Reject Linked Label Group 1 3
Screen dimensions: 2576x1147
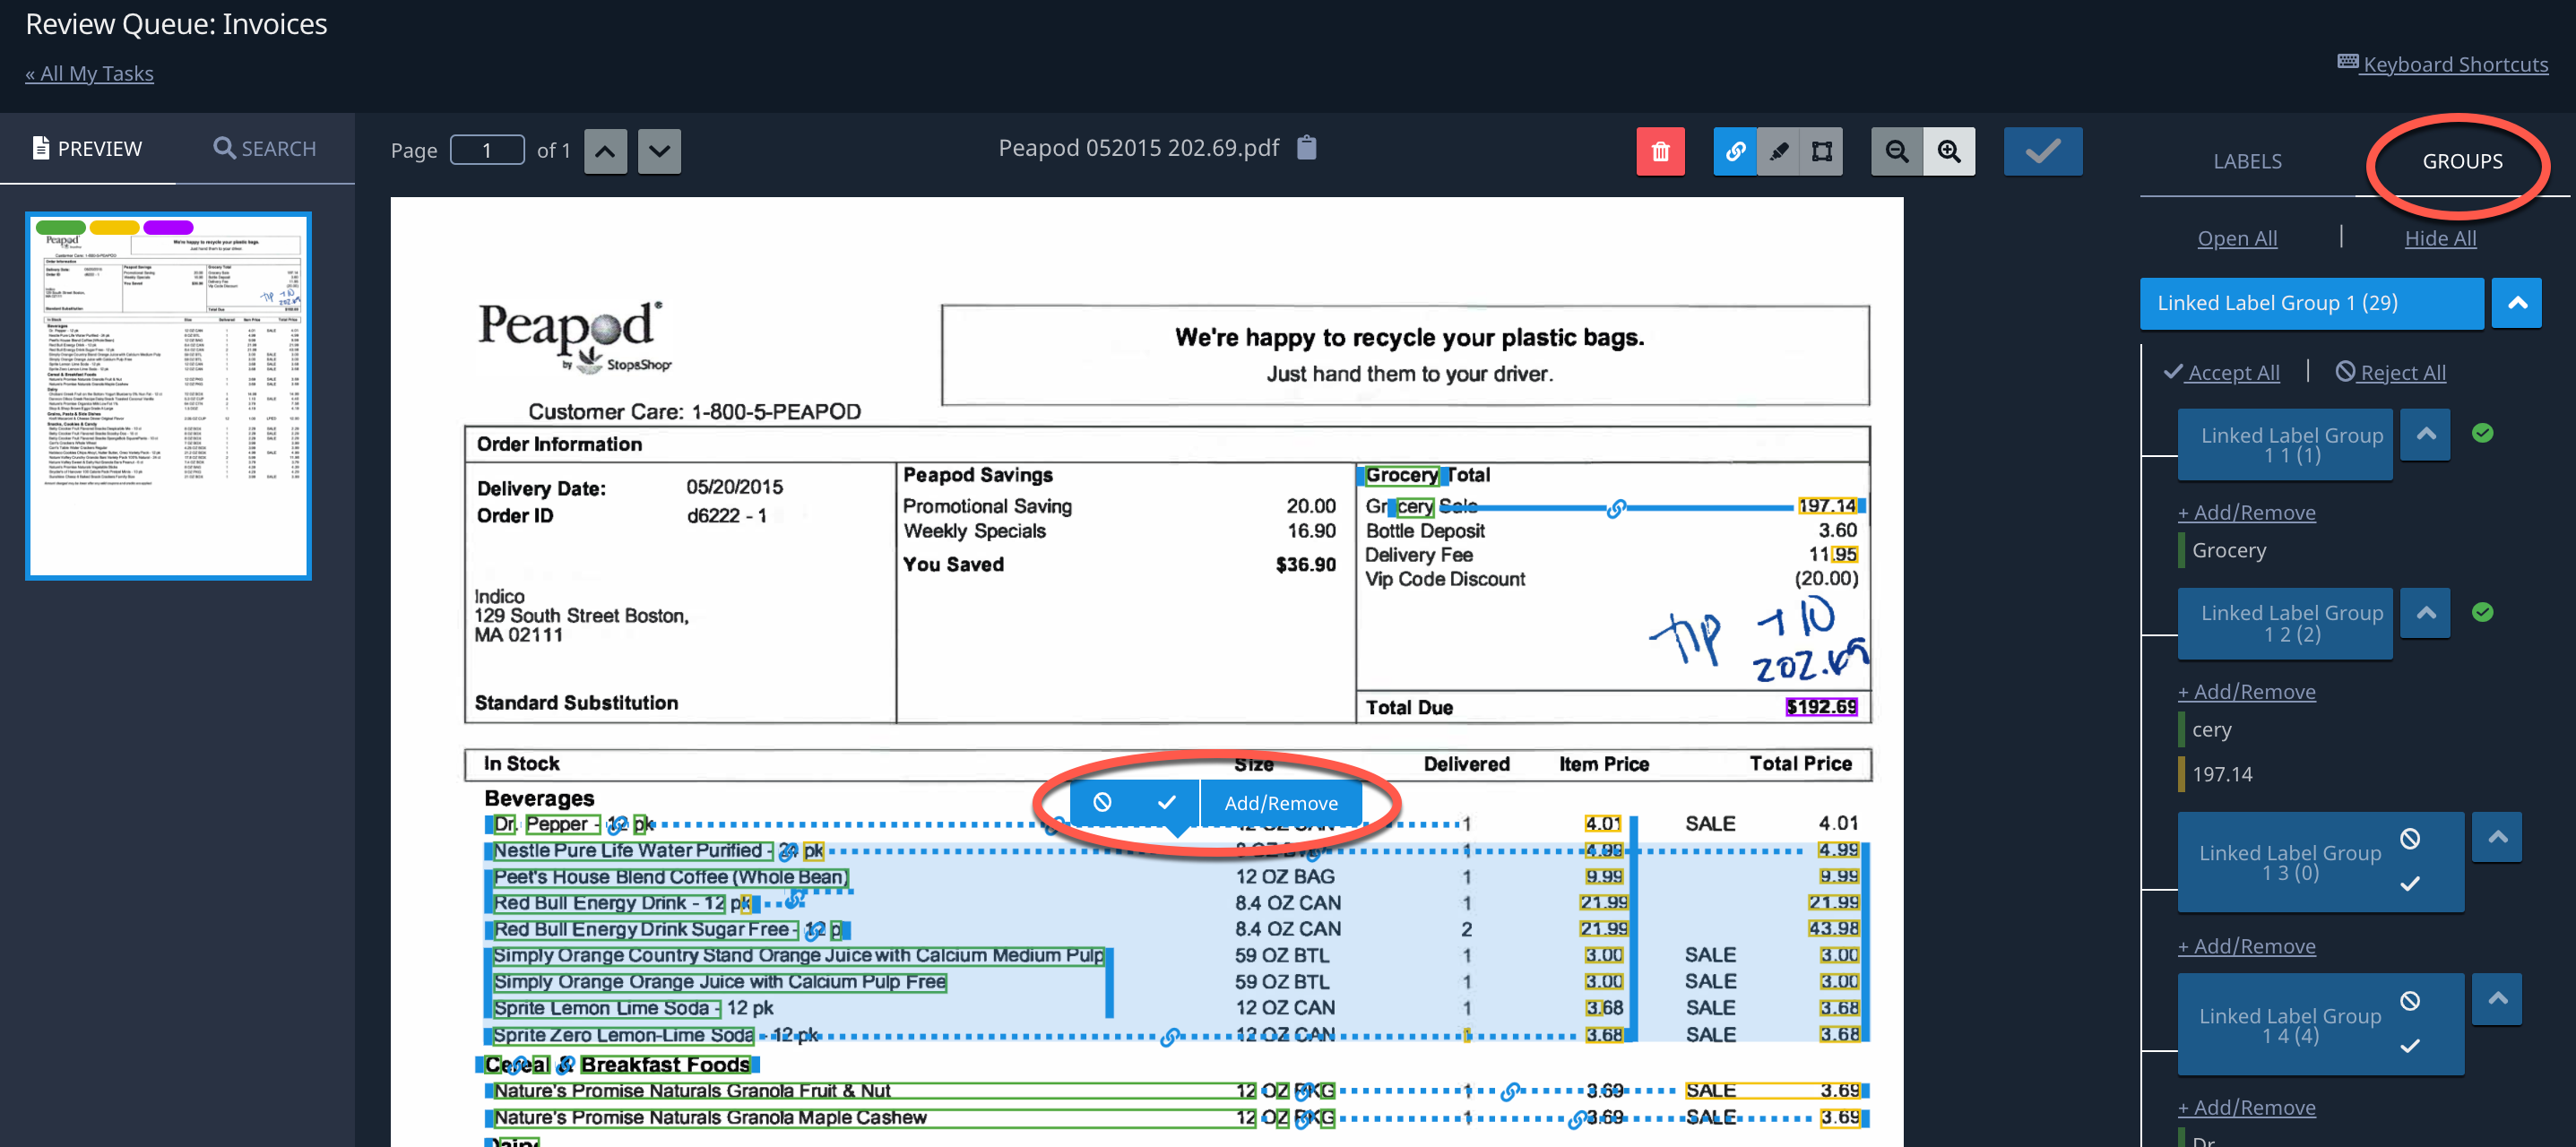pos(2410,838)
